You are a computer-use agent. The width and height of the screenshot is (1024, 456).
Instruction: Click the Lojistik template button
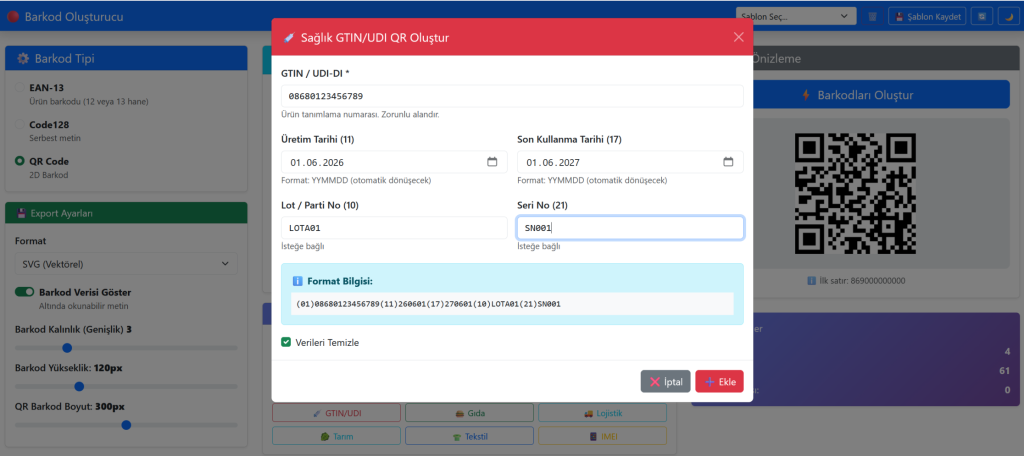click(x=603, y=413)
